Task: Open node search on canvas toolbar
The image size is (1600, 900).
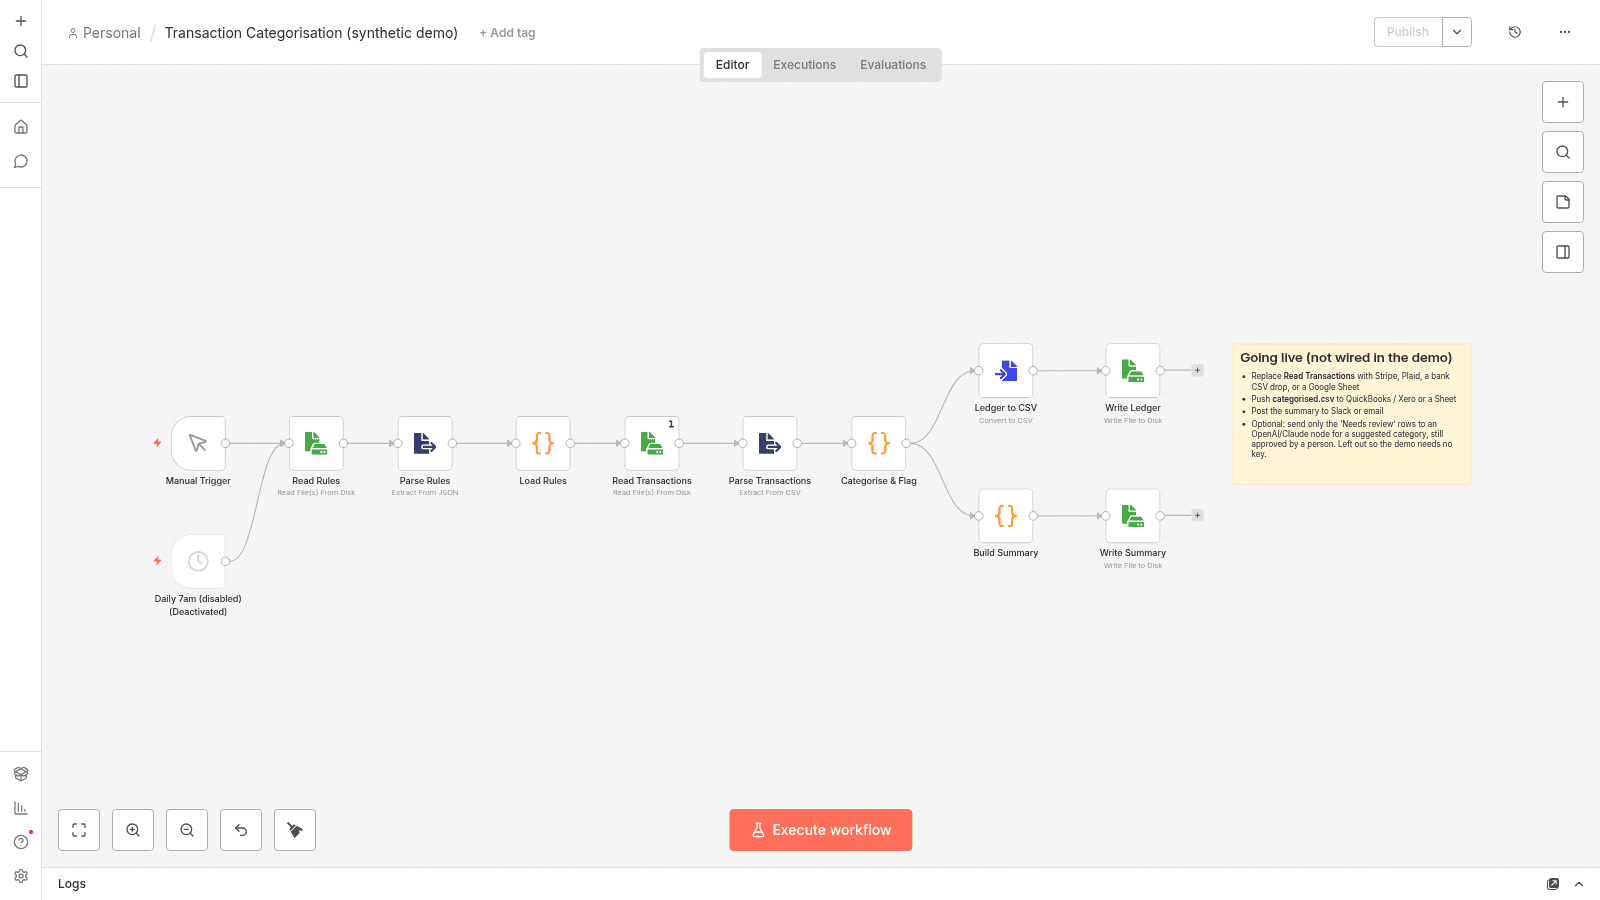Action: pyautogui.click(x=1563, y=152)
